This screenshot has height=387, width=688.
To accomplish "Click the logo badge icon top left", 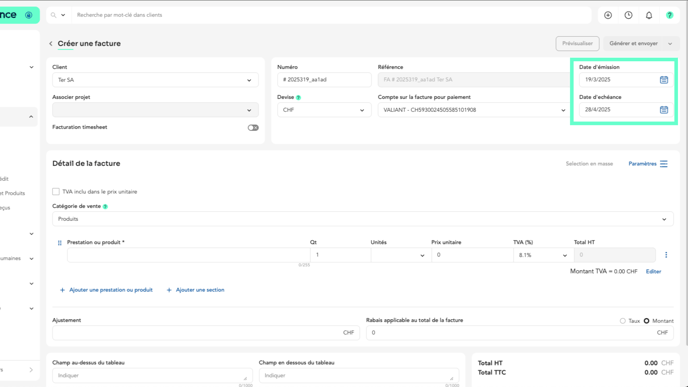I will coord(29,15).
